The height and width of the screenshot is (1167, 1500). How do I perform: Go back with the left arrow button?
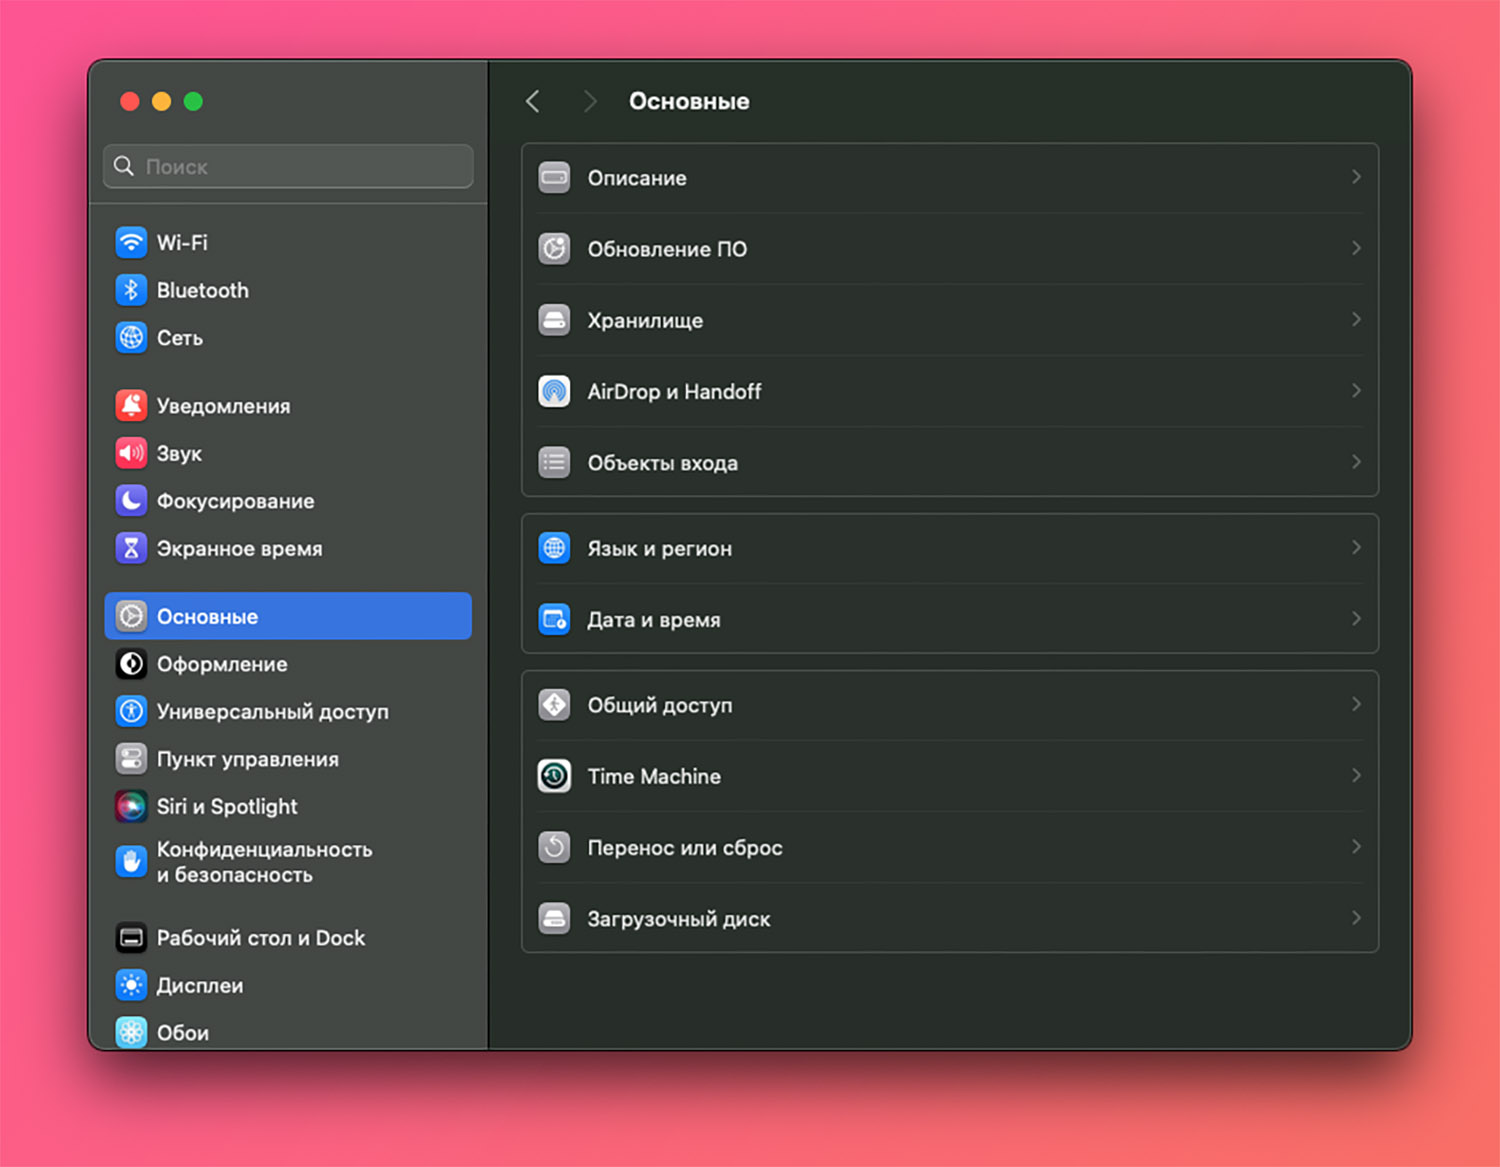coord(533,101)
